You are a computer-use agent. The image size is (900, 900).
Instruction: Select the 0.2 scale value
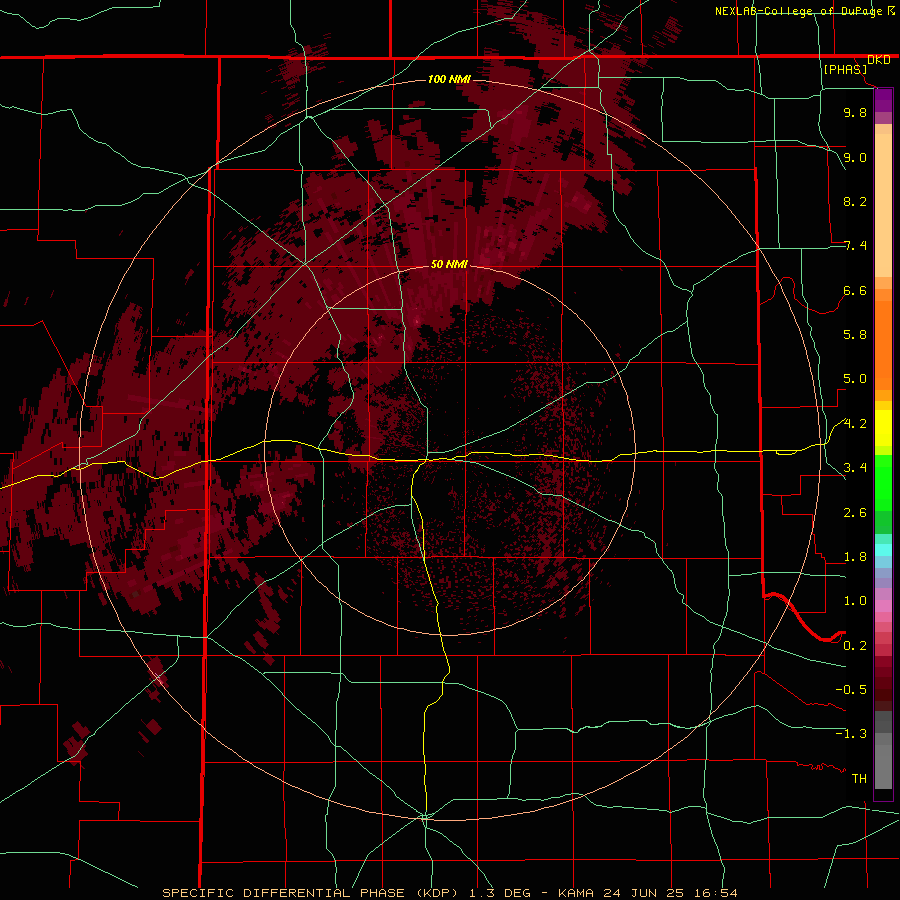855,646
